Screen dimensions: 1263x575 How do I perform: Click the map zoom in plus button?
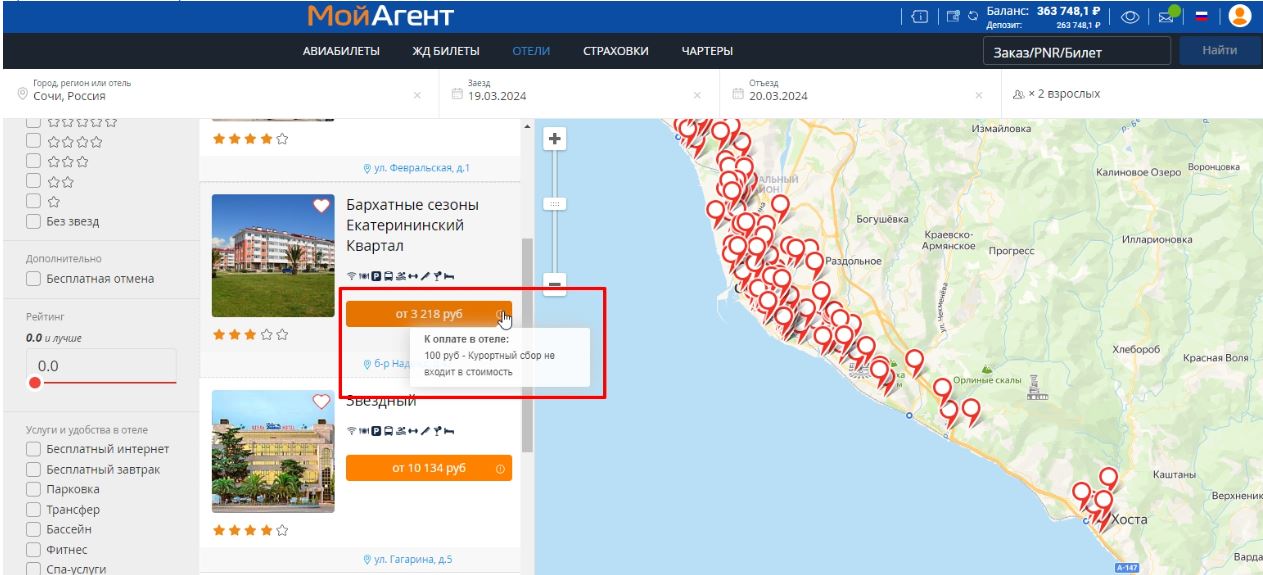pos(554,140)
